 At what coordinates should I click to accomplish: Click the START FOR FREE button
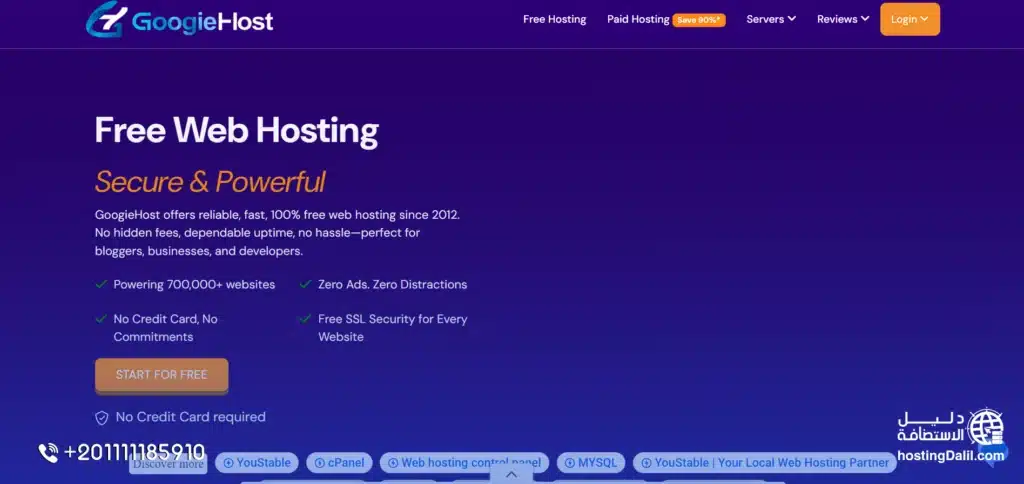tap(161, 375)
